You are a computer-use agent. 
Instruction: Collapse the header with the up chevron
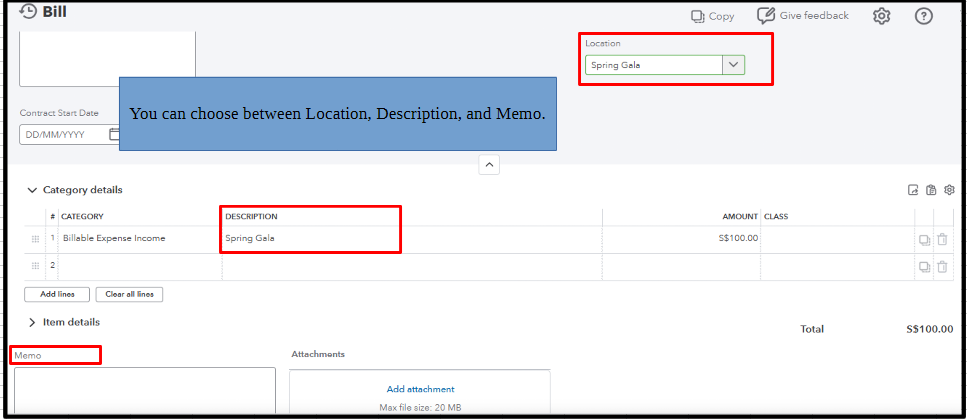[489, 165]
